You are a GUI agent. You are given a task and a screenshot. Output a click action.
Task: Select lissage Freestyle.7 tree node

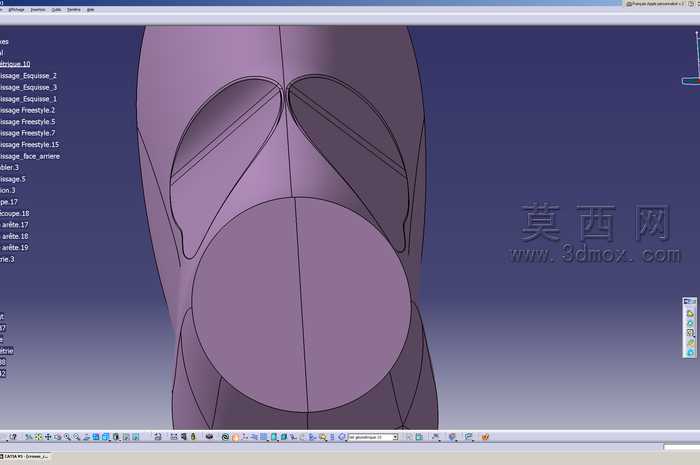point(27,133)
